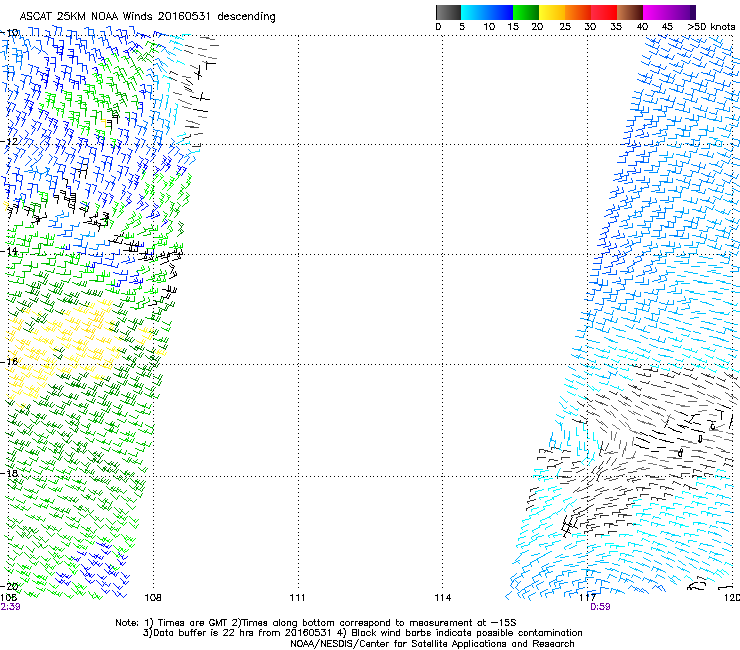Click the gray 0-5 knots color bar segment
Screen dimensions: 740x650
pos(448,12)
